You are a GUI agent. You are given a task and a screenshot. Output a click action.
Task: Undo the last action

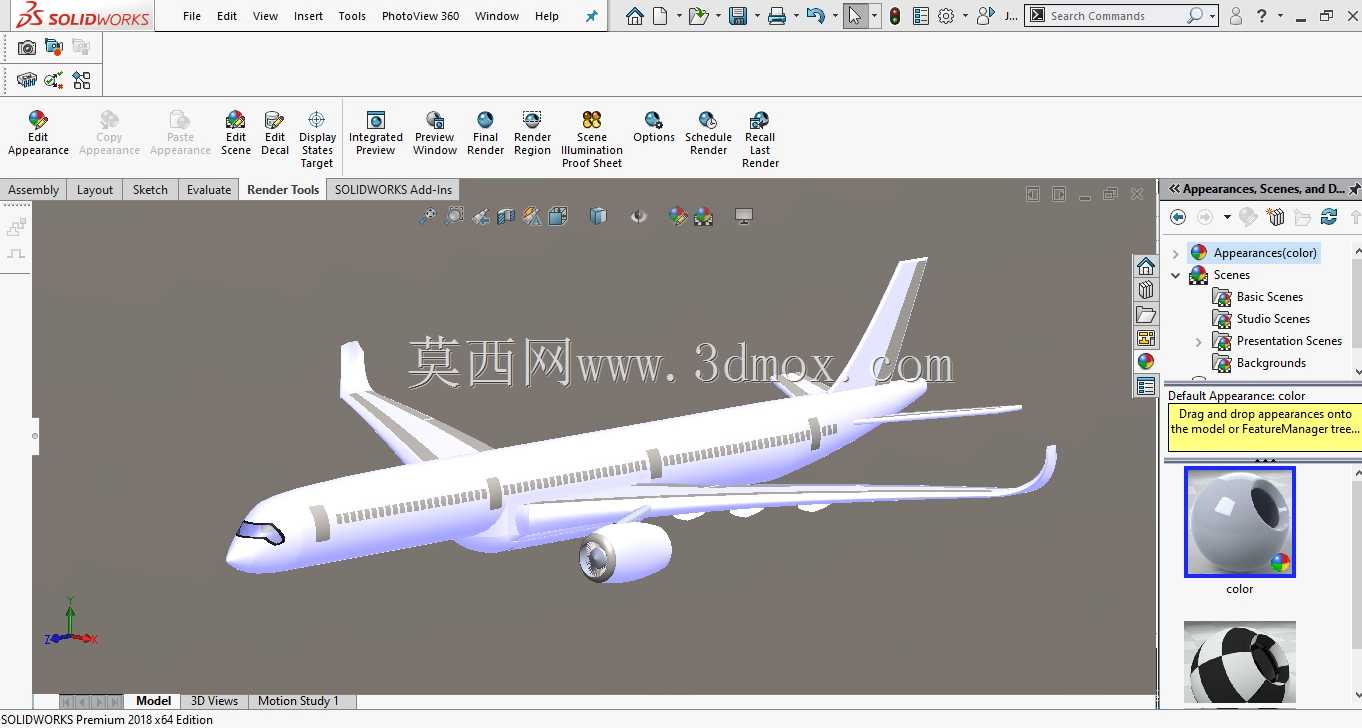click(x=815, y=16)
